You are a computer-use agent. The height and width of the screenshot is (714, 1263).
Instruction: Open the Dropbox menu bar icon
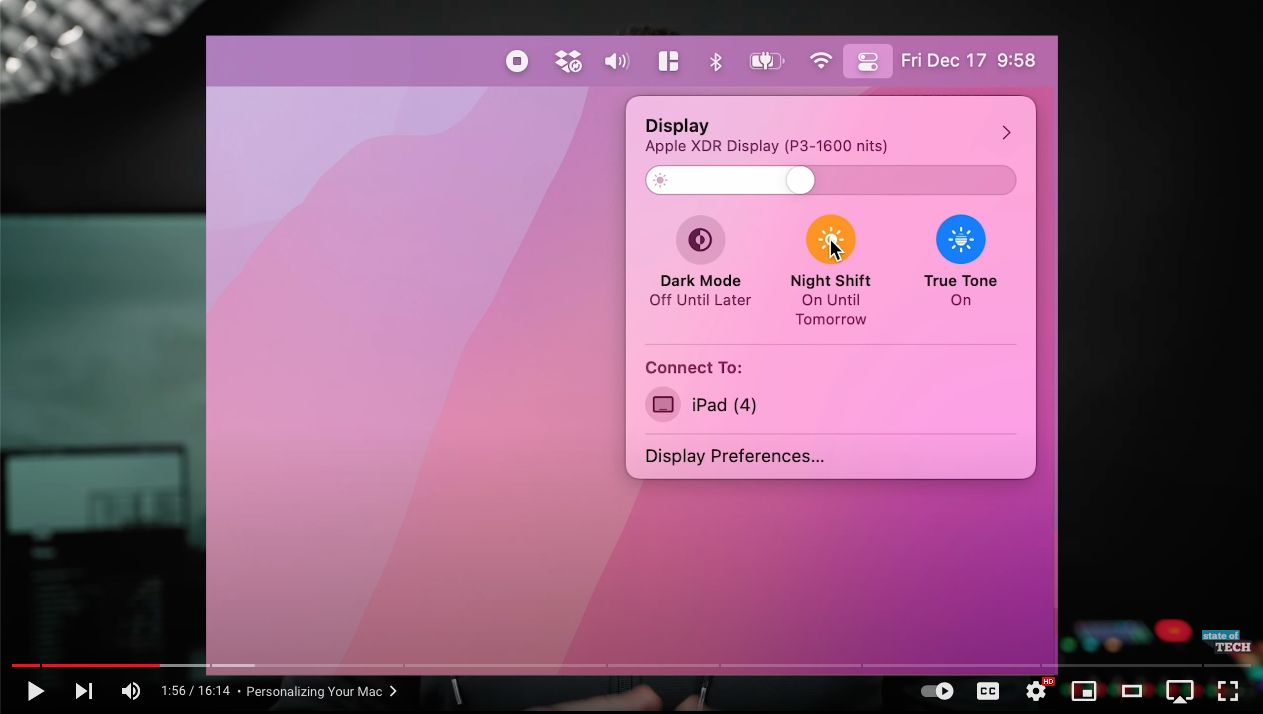pos(568,62)
